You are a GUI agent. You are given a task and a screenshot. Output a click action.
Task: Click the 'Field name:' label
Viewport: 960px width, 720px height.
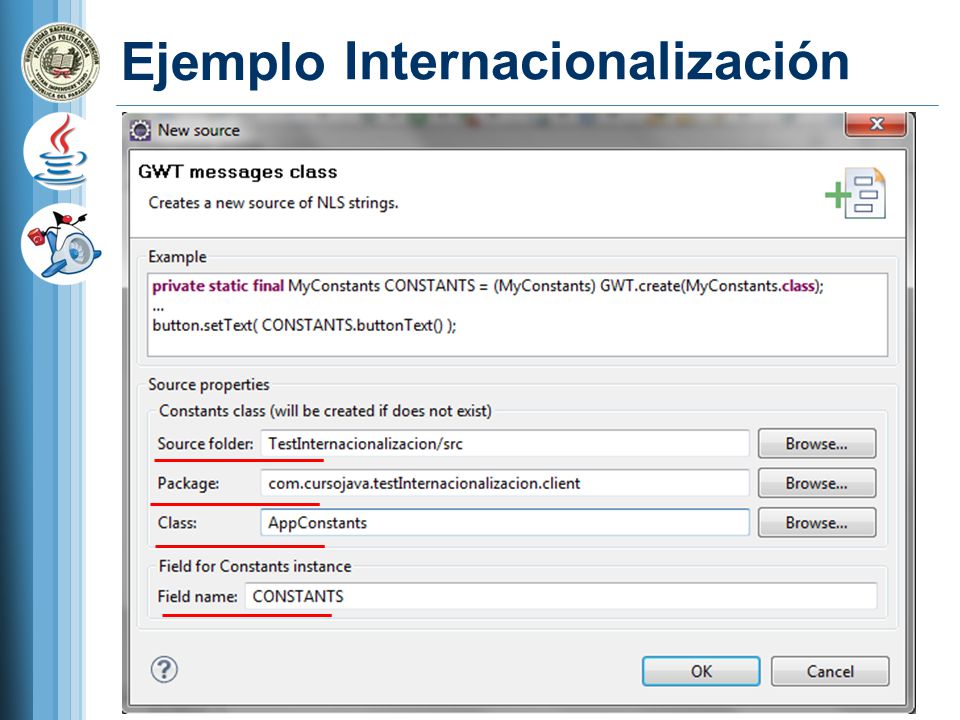197,596
